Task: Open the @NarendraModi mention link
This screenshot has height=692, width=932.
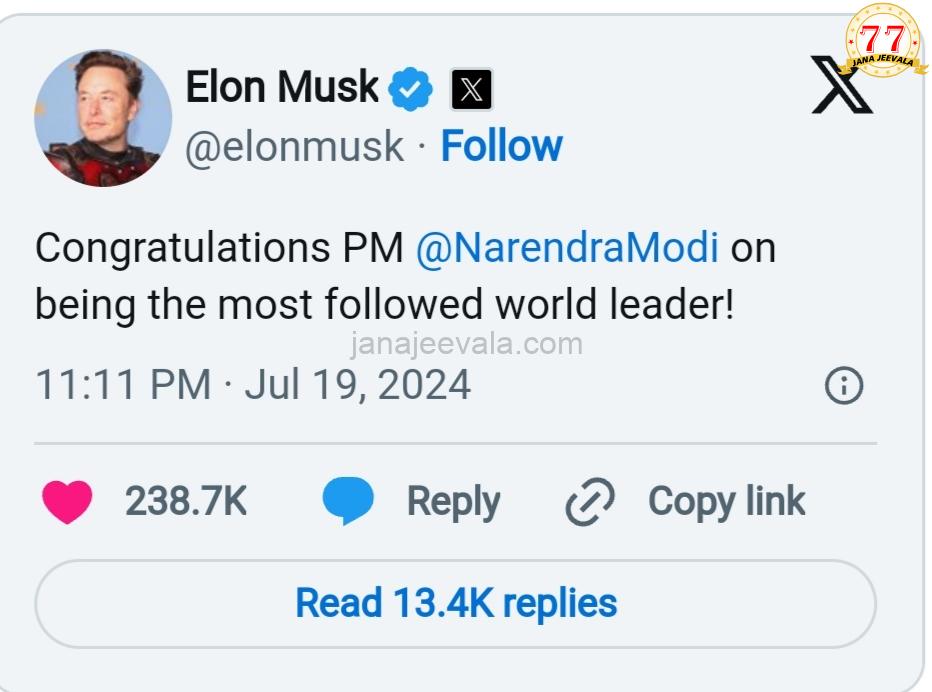Action: [566, 248]
